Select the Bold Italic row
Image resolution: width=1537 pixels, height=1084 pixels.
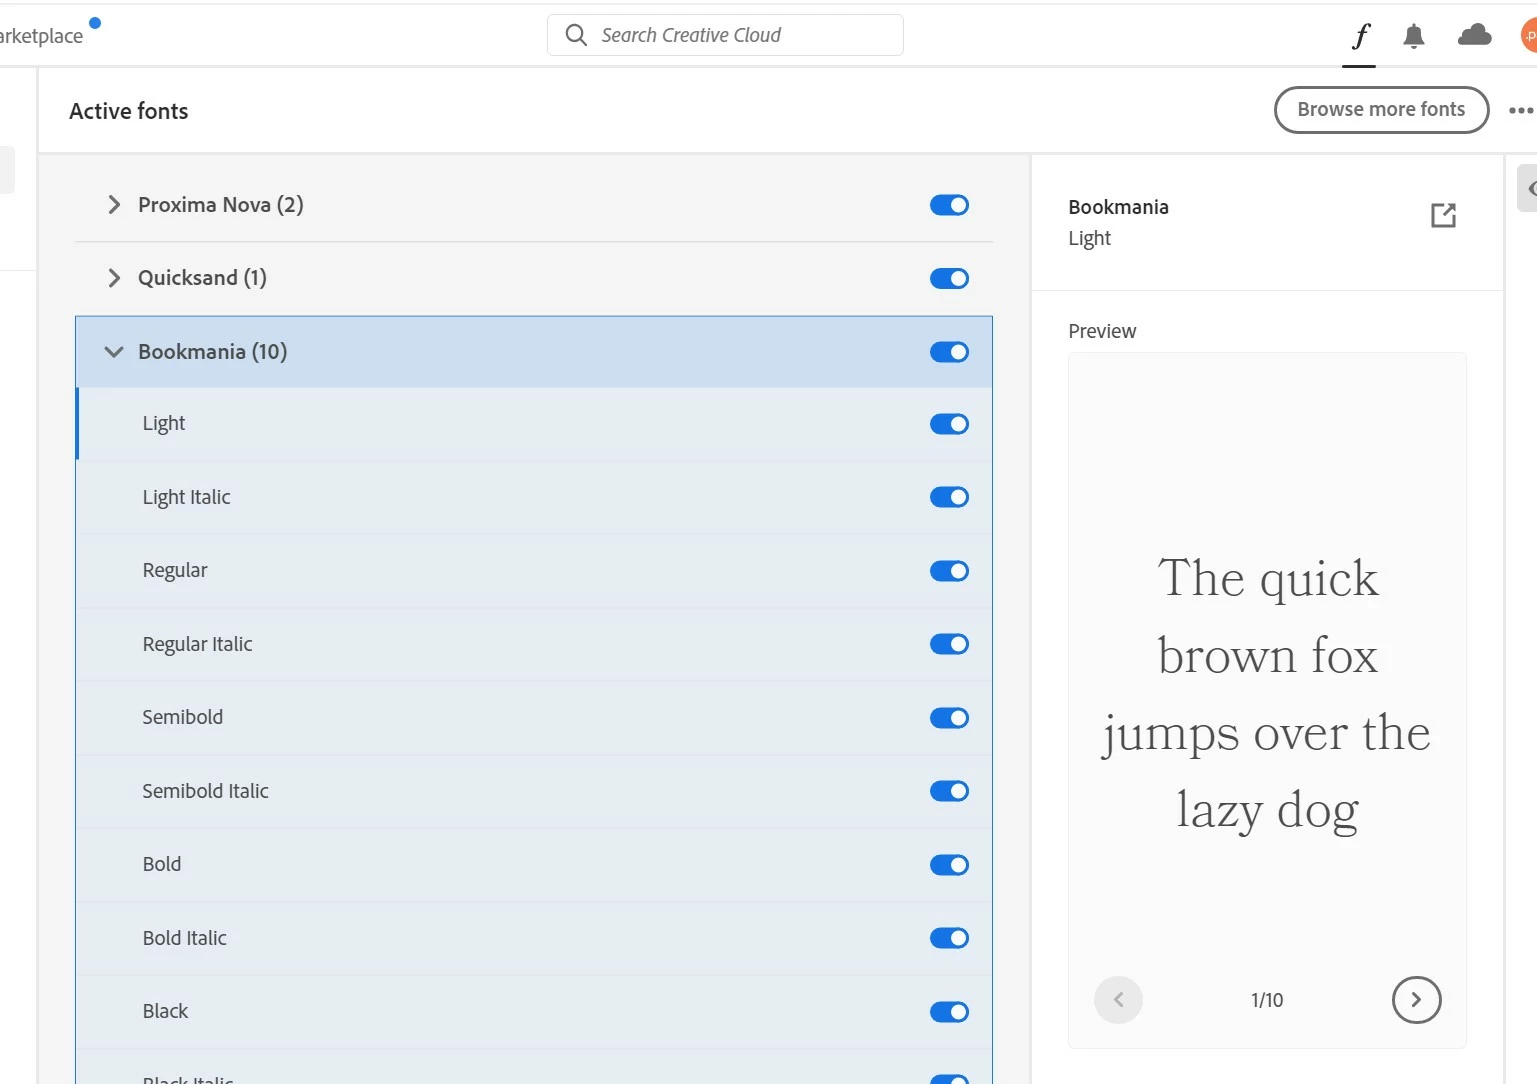coord(534,938)
